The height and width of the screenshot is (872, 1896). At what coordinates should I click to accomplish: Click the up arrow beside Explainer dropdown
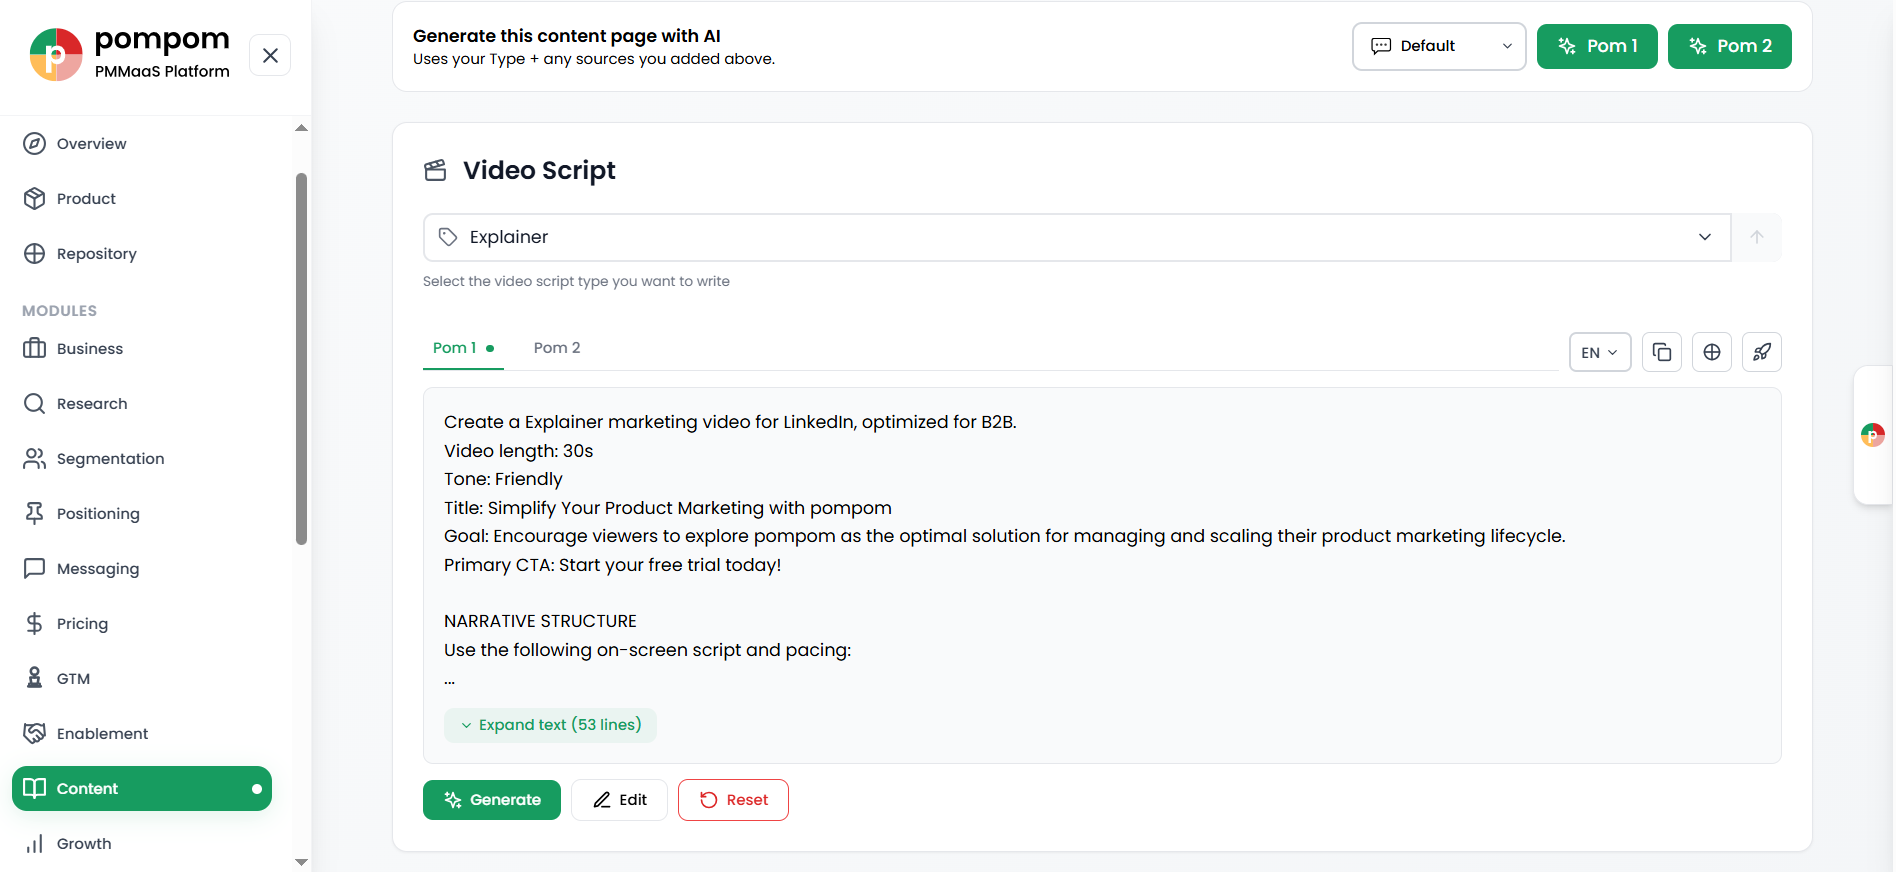(1757, 237)
